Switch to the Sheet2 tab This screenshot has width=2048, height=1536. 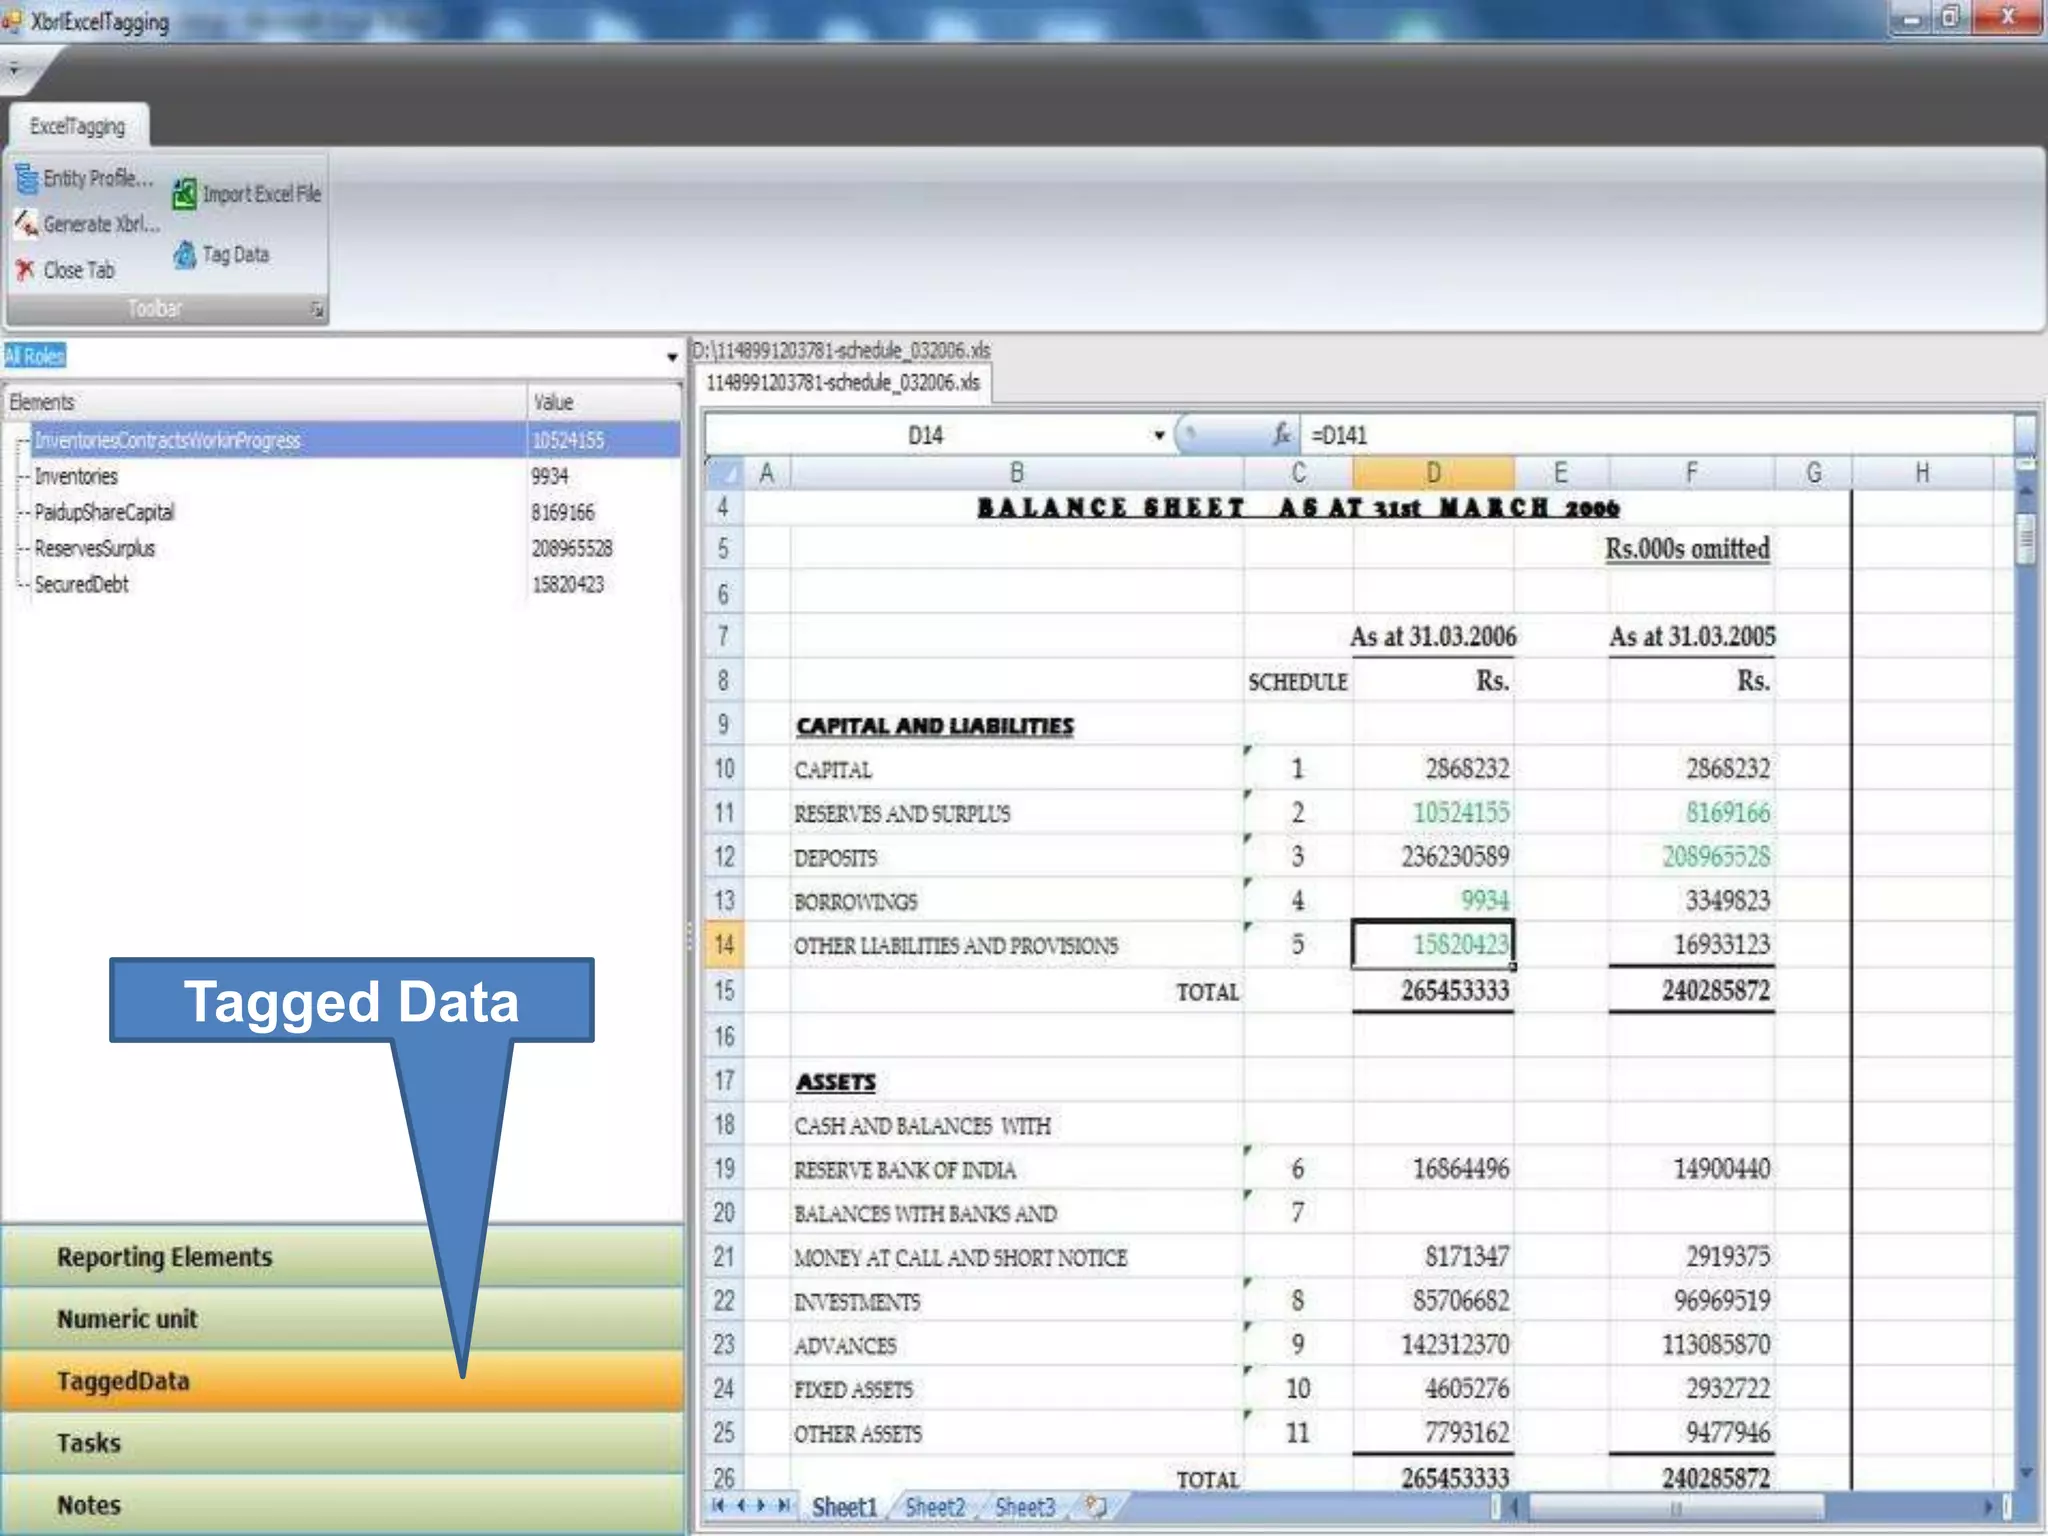pos(934,1507)
